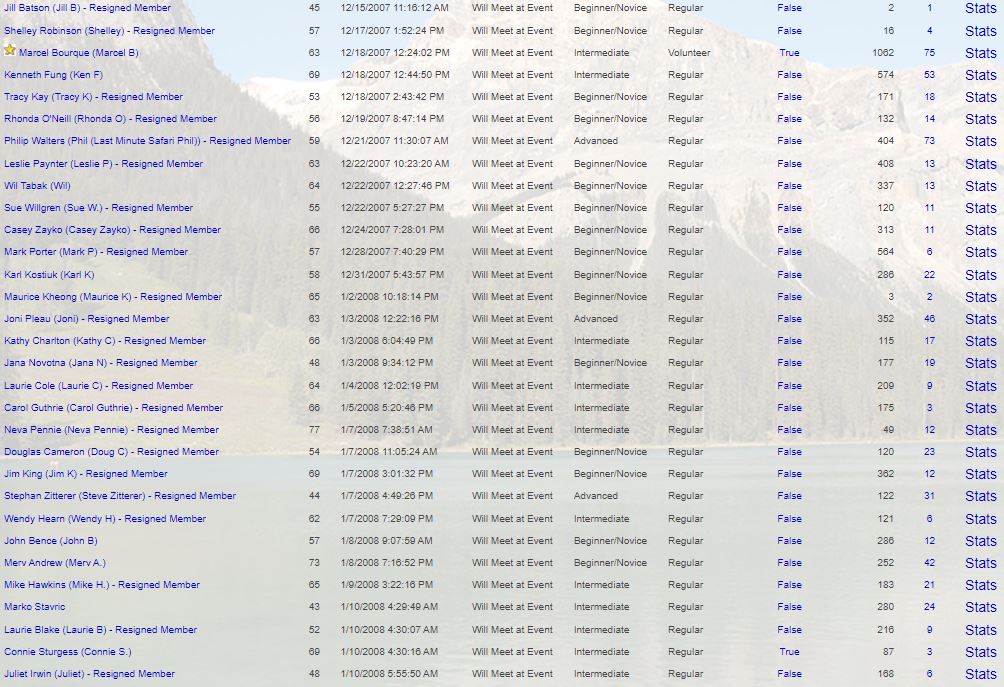The image size is (1004, 687).
Task: Click the gold star beside Marcel Bourque
Action: 10,50
